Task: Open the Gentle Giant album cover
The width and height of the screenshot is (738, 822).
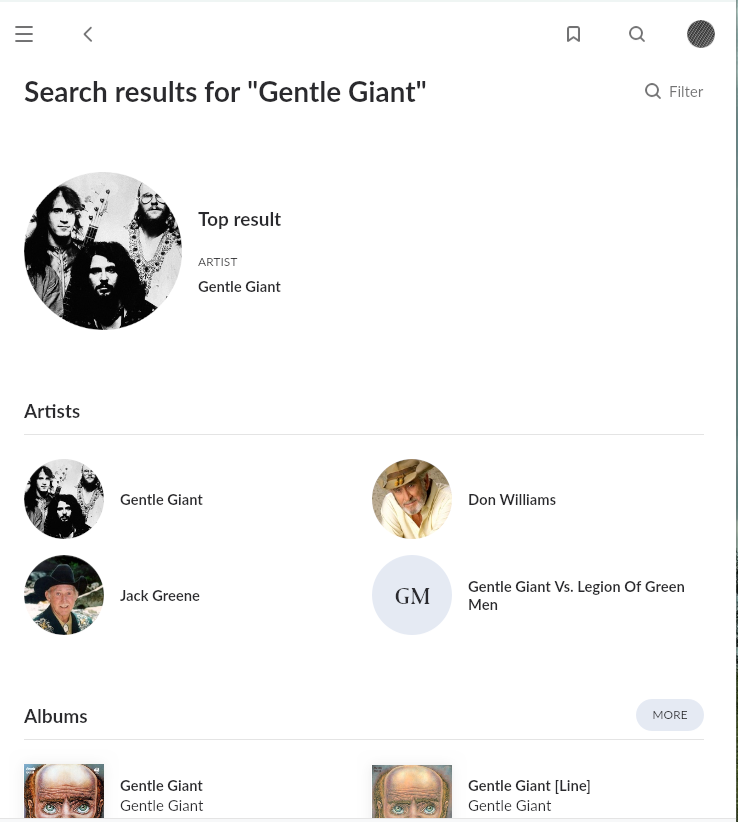Action: 64,791
